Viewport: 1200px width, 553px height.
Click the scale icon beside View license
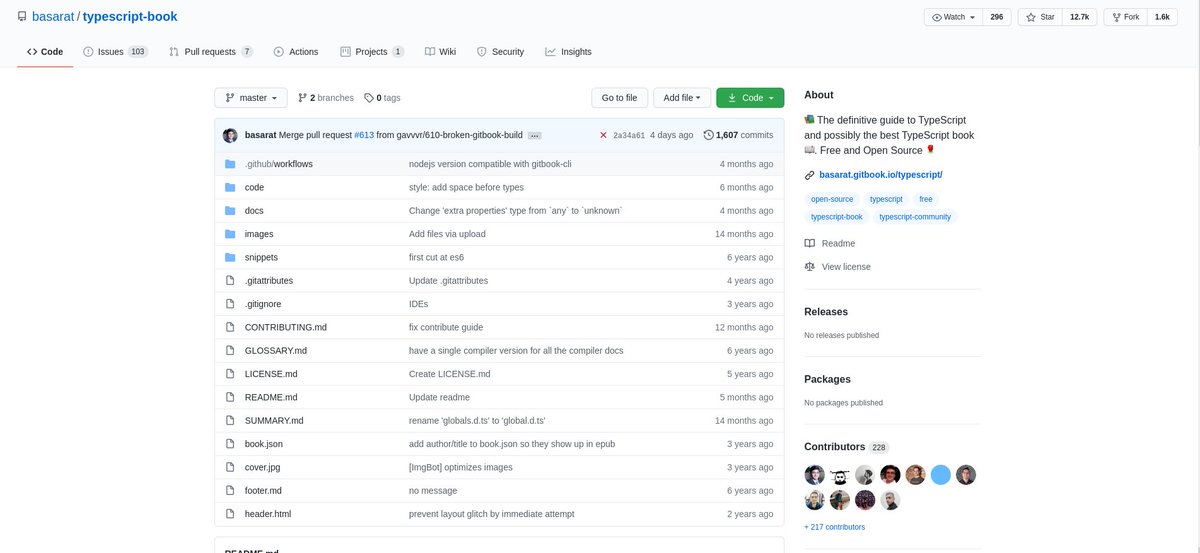click(810, 267)
